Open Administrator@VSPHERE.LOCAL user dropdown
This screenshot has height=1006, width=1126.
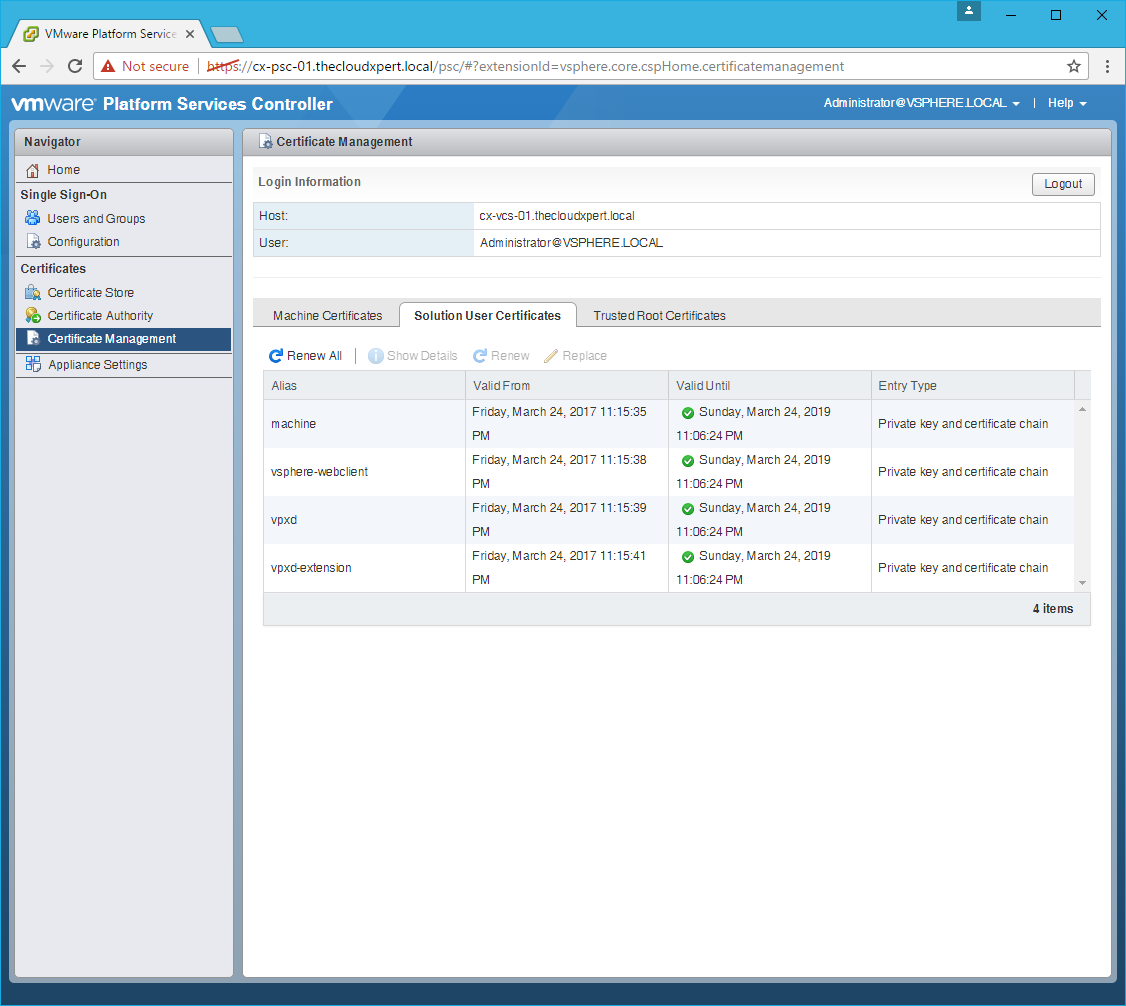[921, 103]
